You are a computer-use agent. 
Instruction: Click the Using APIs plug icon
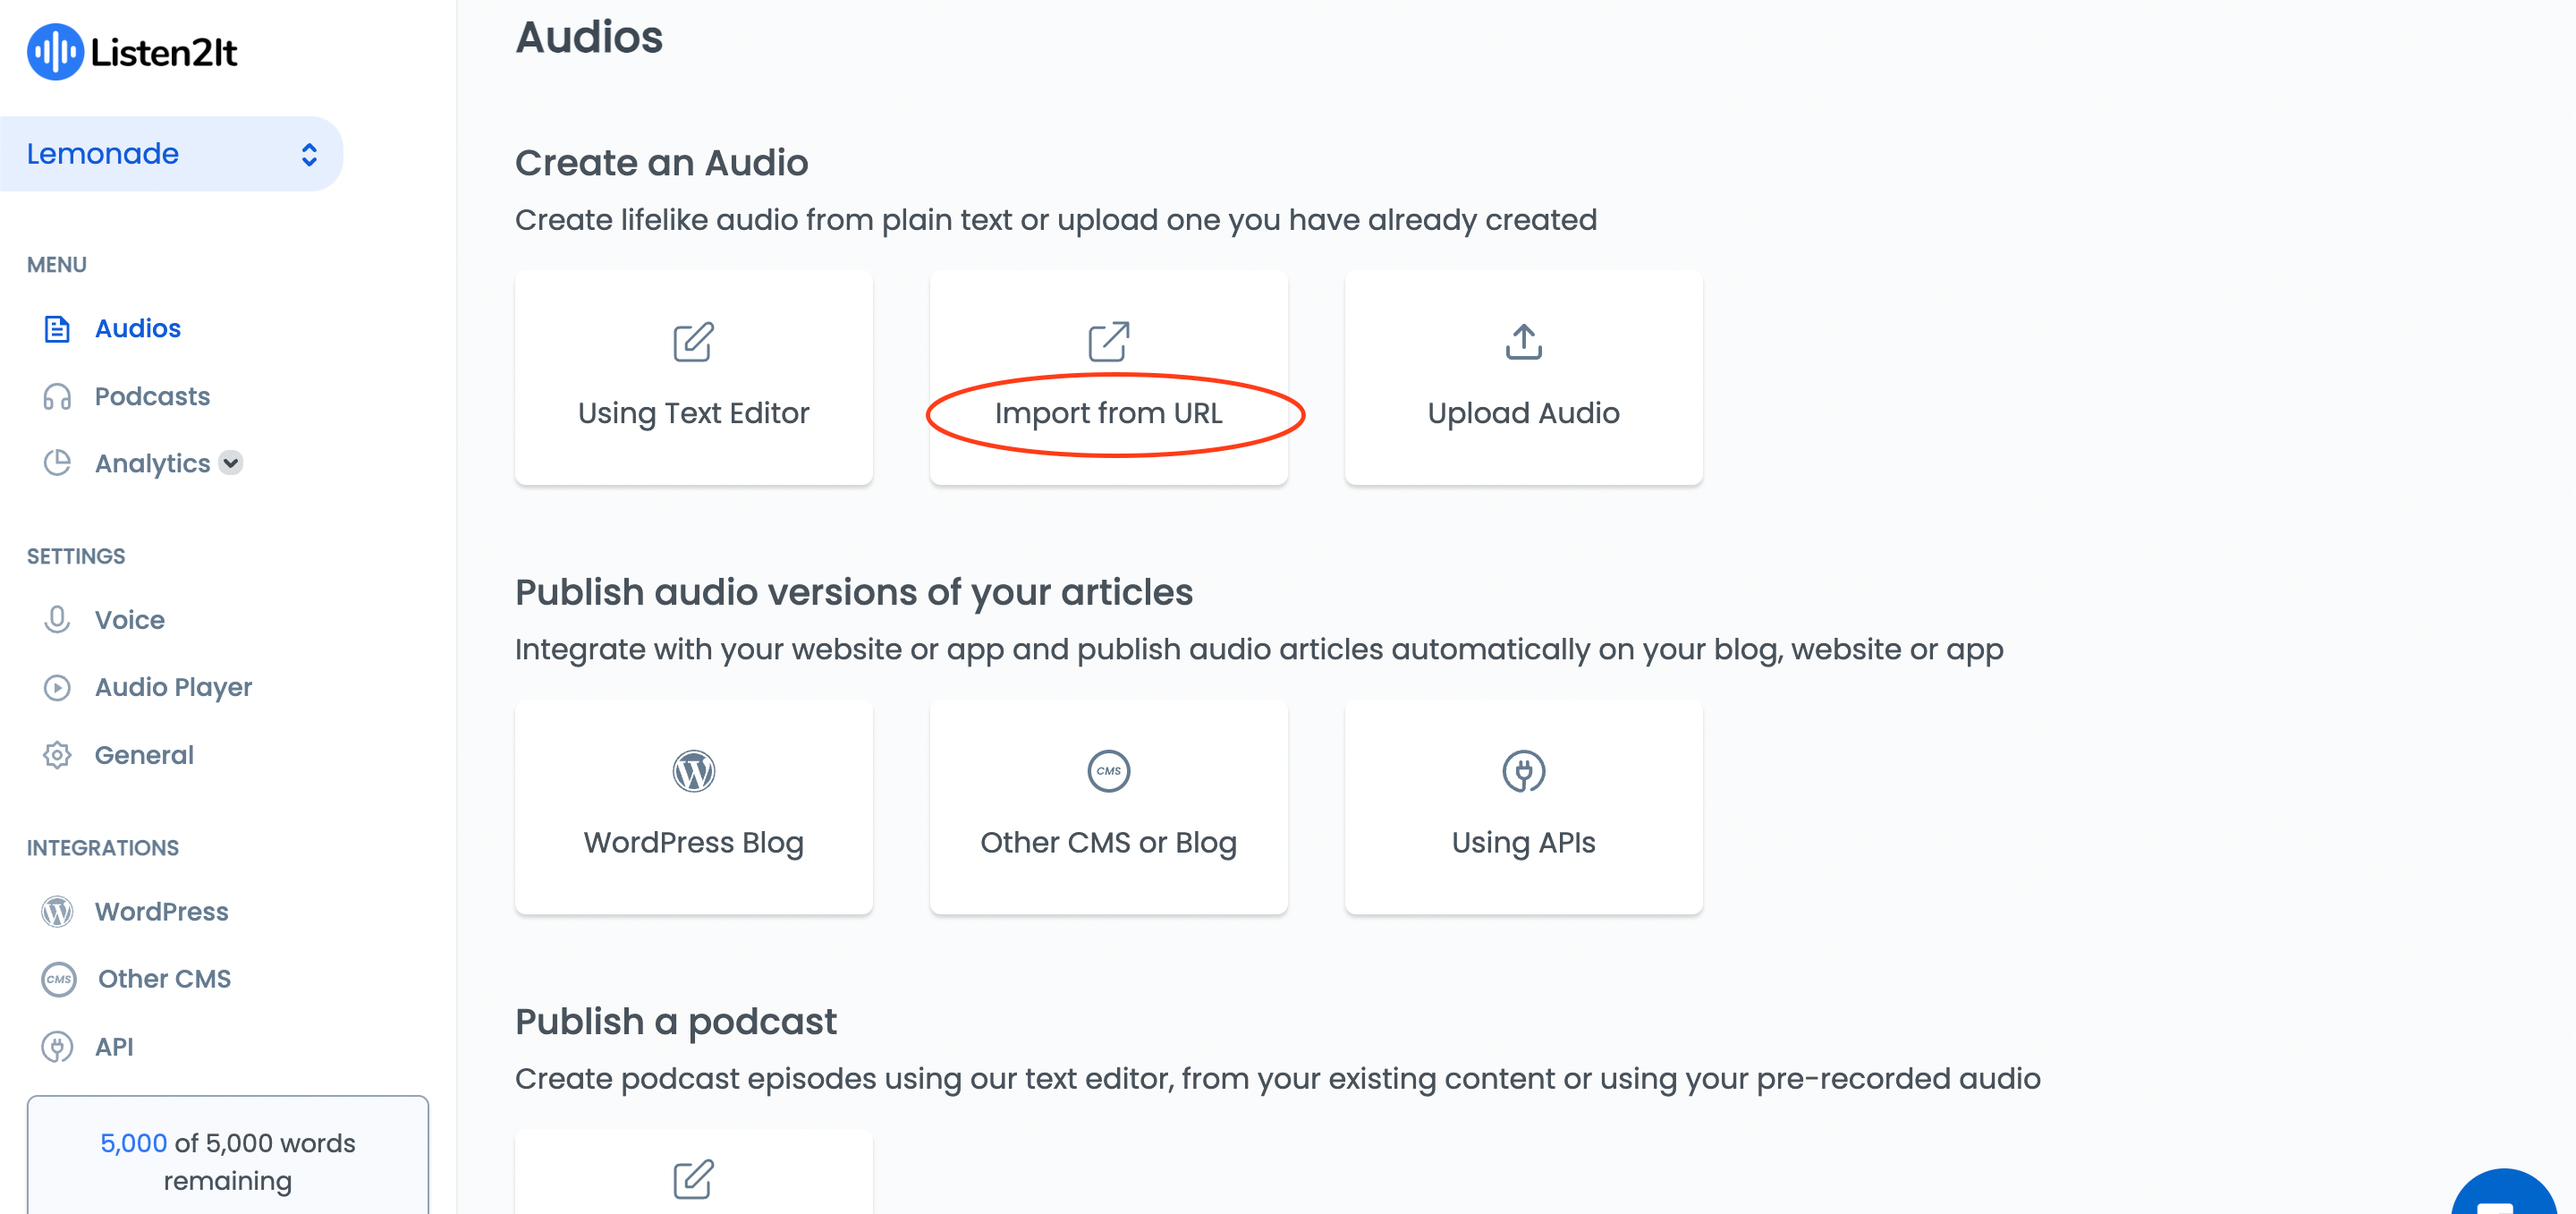click(1523, 771)
